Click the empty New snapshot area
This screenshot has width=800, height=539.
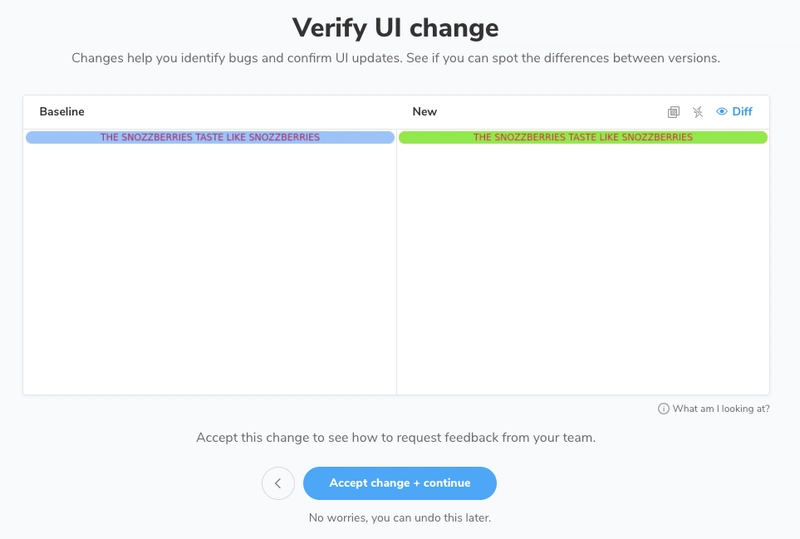(583, 270)
